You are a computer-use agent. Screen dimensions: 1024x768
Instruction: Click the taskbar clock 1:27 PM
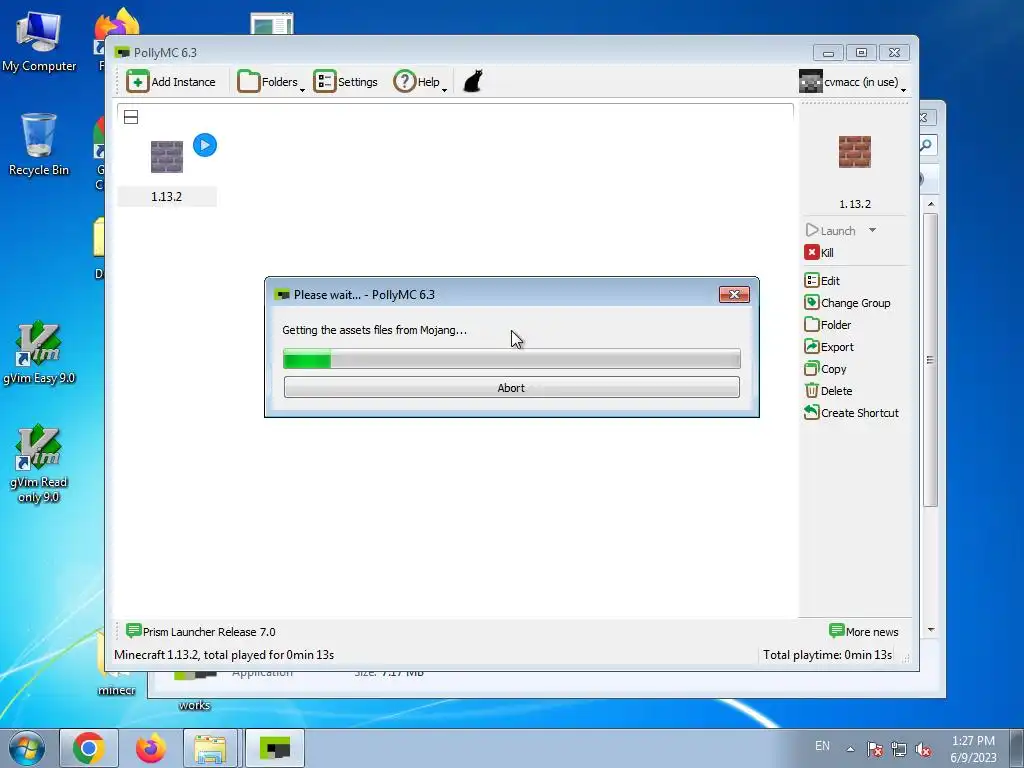click(x=973, y=749)
